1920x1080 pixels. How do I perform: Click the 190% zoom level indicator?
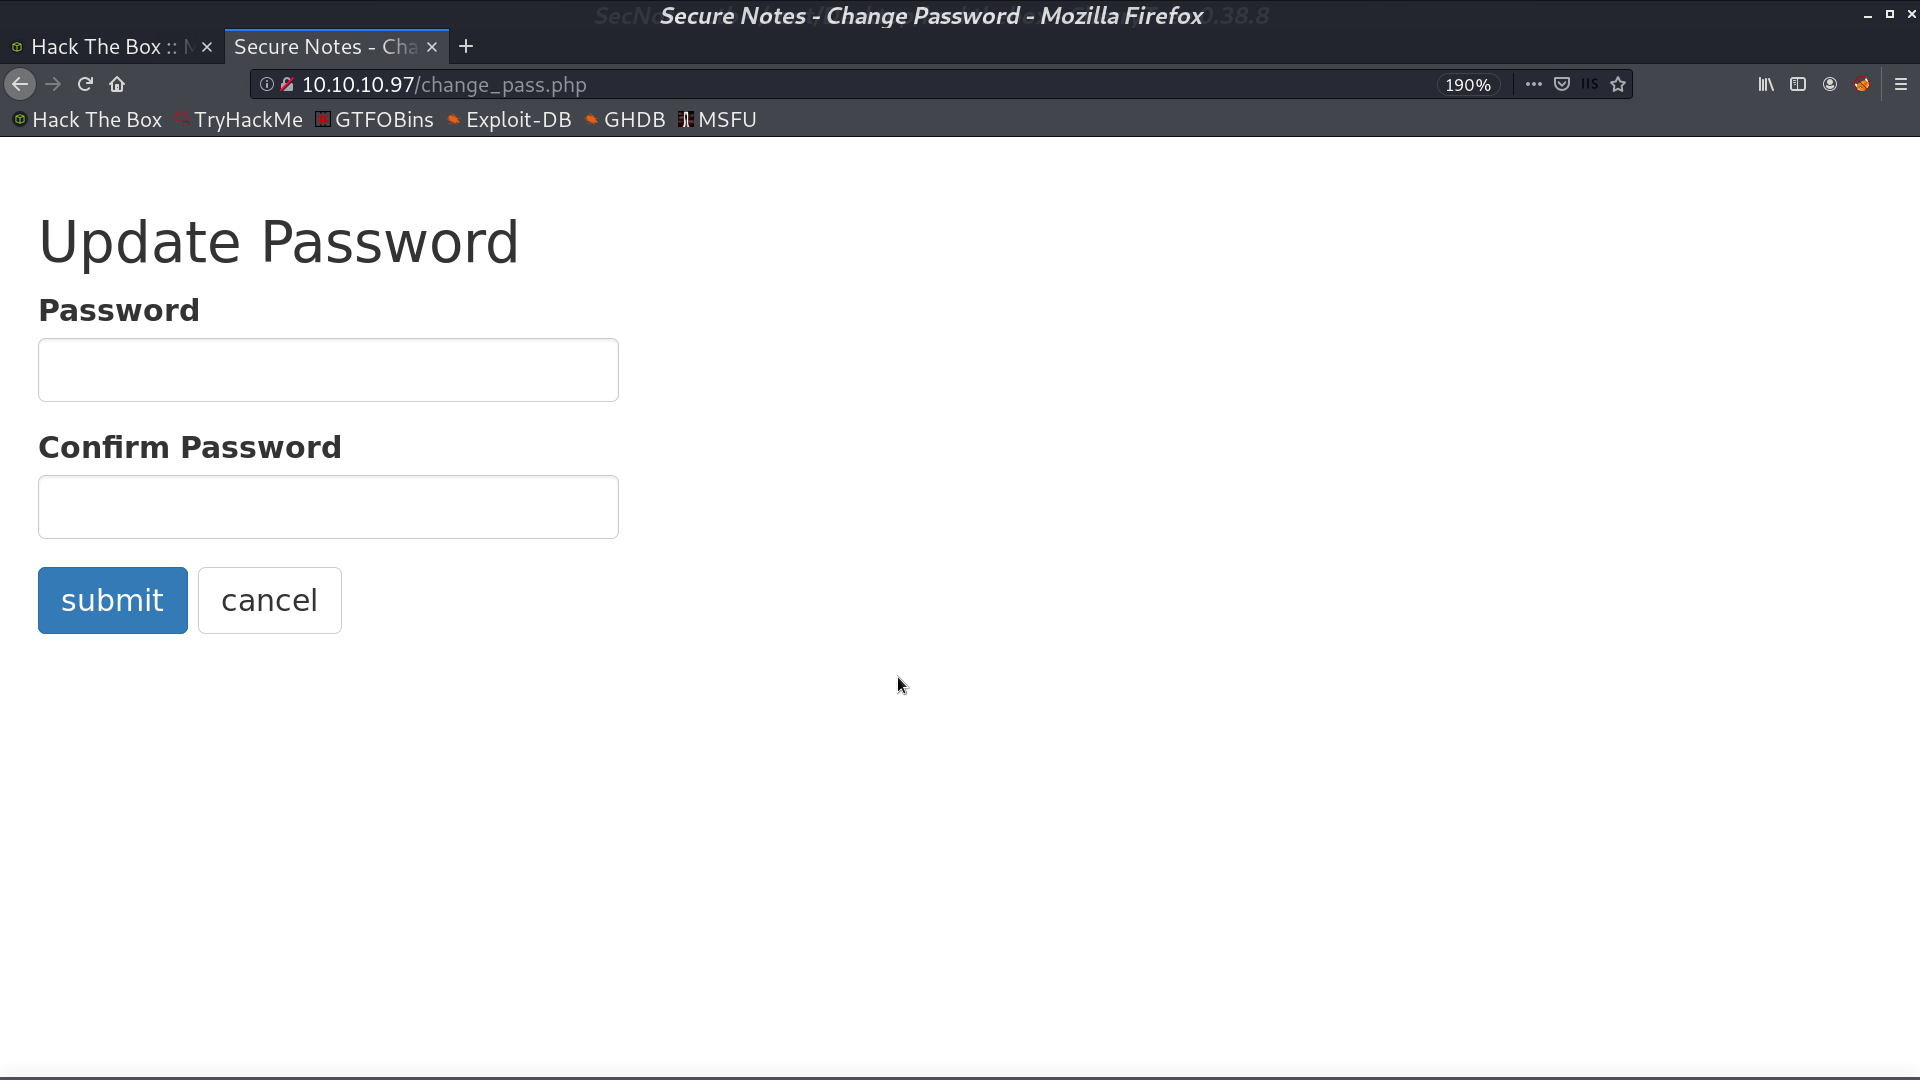(x=1468, y=85)
